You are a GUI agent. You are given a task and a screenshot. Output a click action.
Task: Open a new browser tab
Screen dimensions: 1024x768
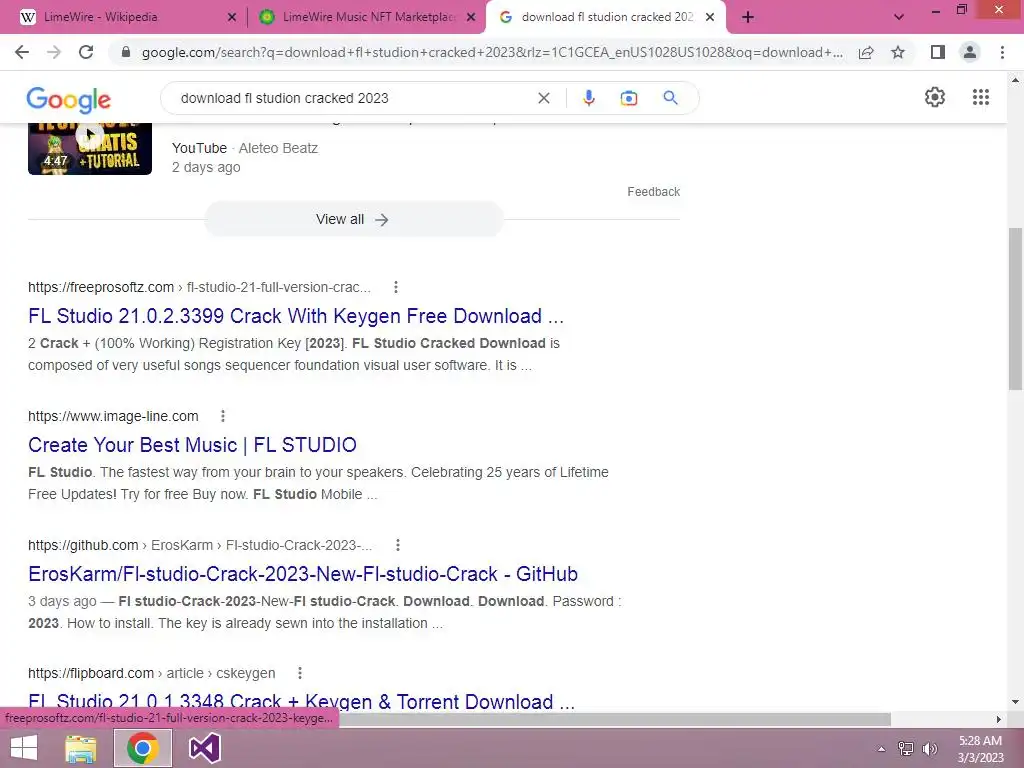[x=748, y=17]
